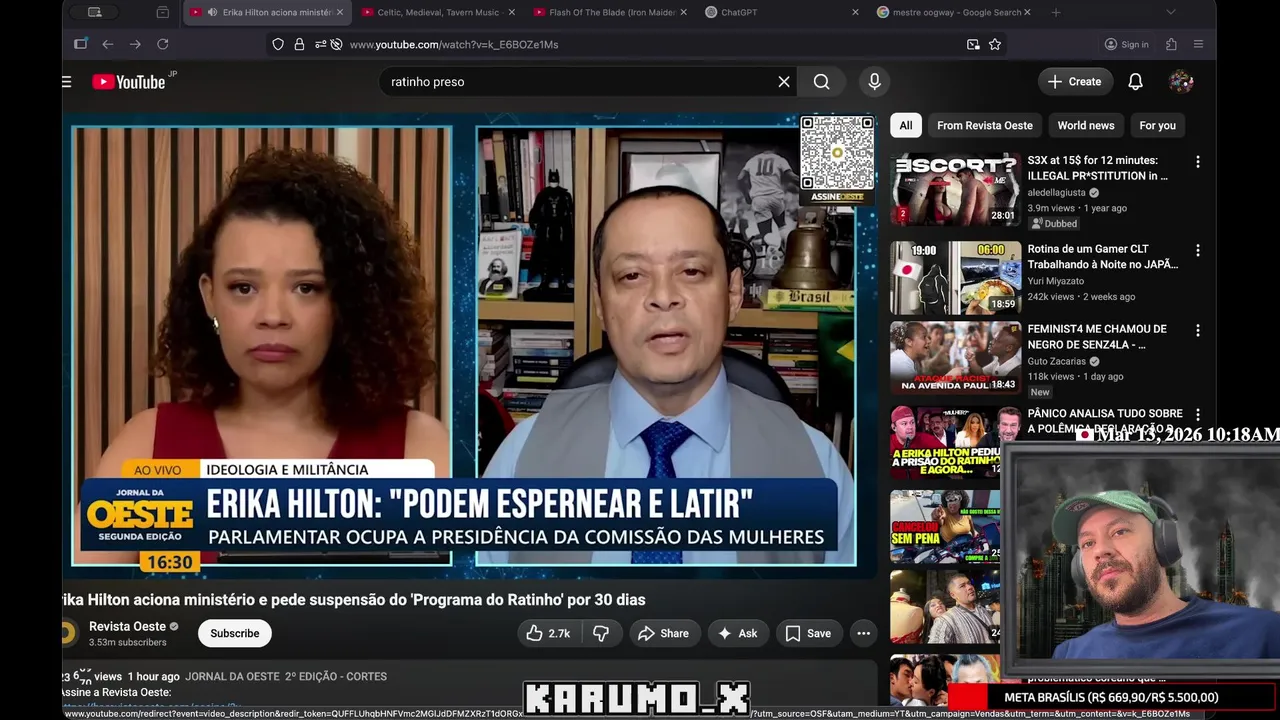
Task: Clear the search text with X
Action: 784,82
